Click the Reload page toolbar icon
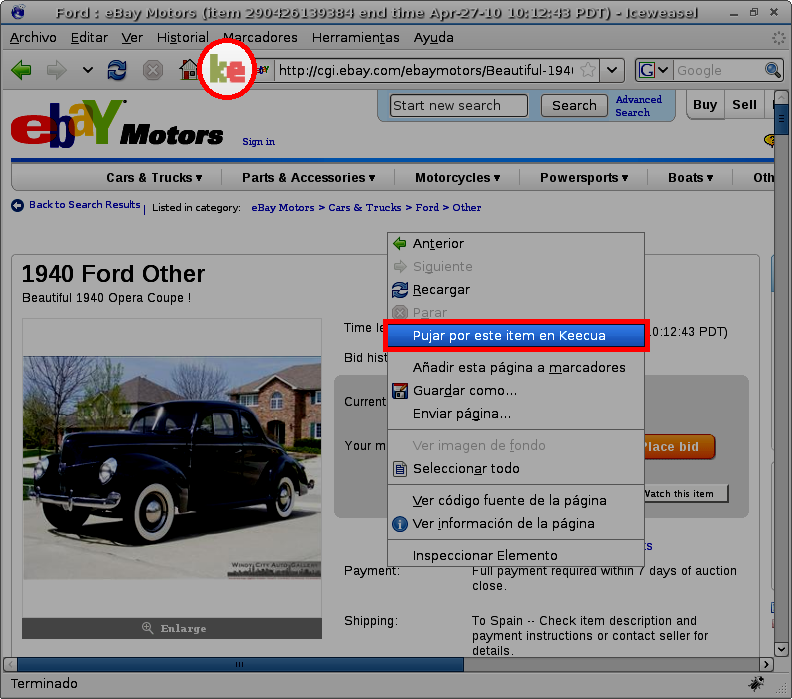Screen dimensions: 792x699 (117, 70)
